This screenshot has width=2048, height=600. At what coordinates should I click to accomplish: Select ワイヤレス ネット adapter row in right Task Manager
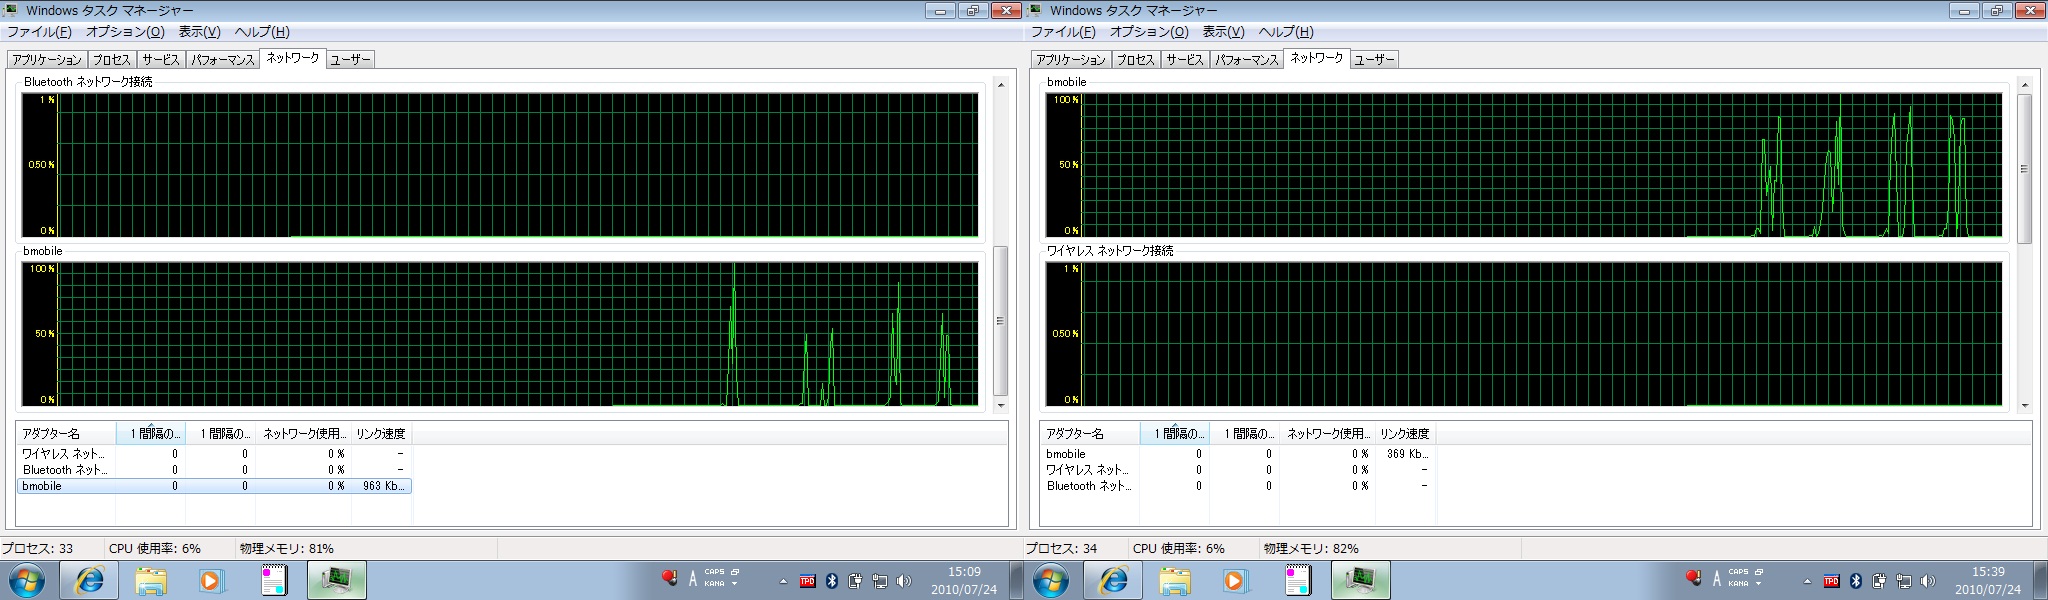[x=1238, y=470]
